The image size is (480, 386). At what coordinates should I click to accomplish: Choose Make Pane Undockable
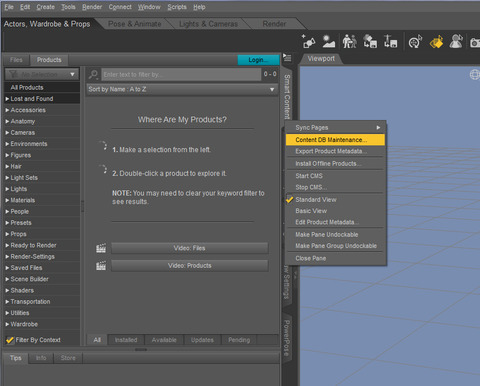click(336, 235)
